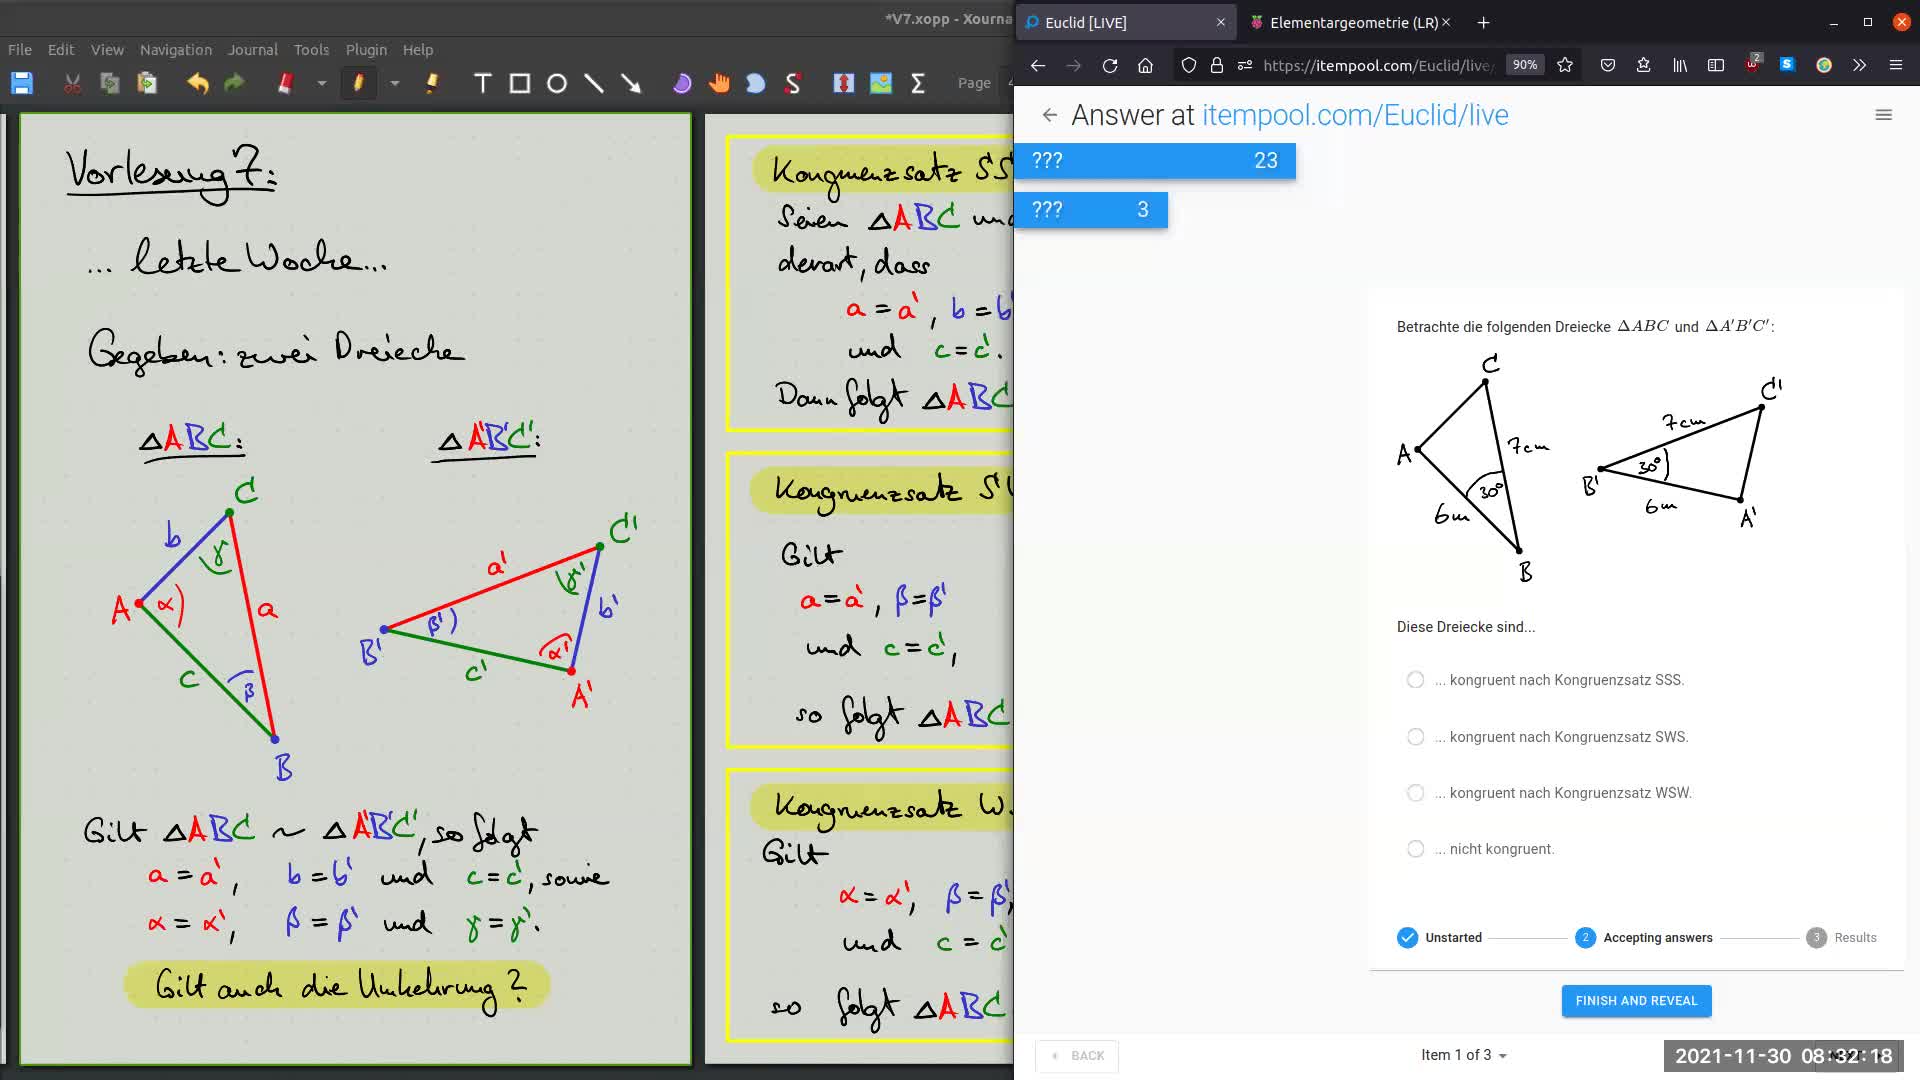1920x1080 pixels.
Task: Choose the 'nicht kongruent' radio button
Action: point(1415,849)
